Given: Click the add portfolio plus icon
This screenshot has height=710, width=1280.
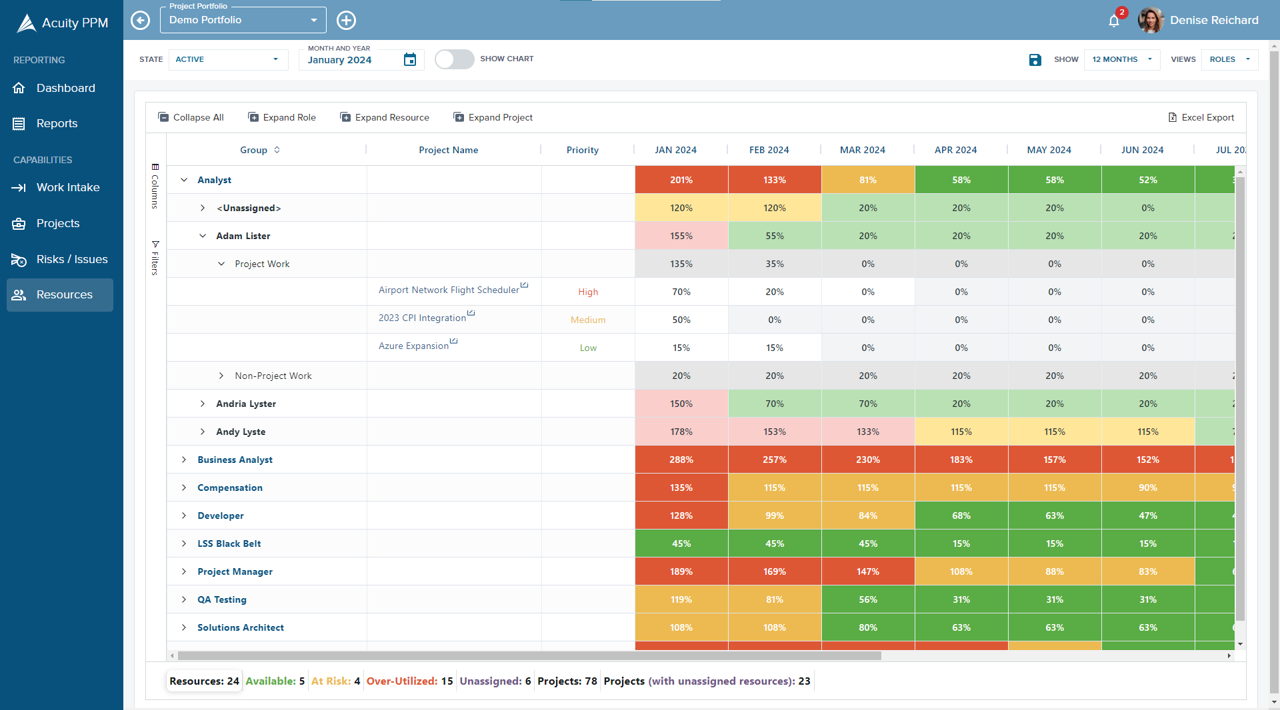Looking at the screenshot, I should click(346, 20).
